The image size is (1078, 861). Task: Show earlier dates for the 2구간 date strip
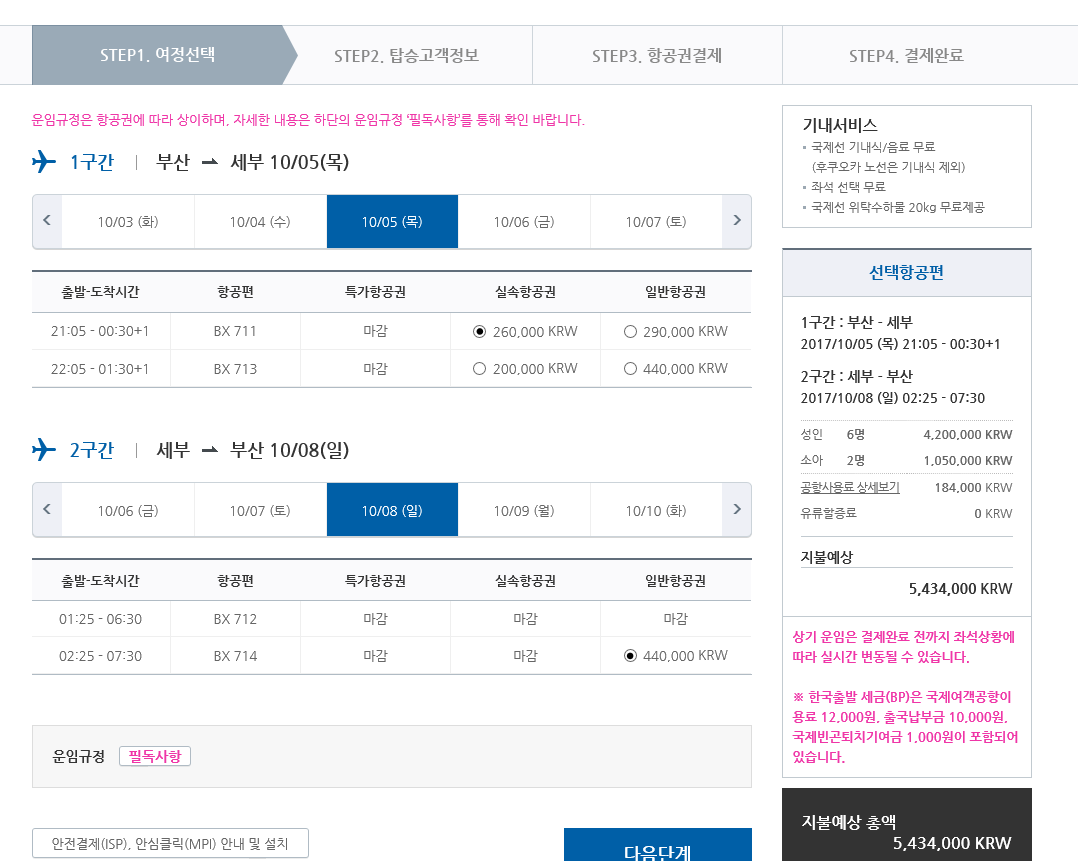coord(47,510)
